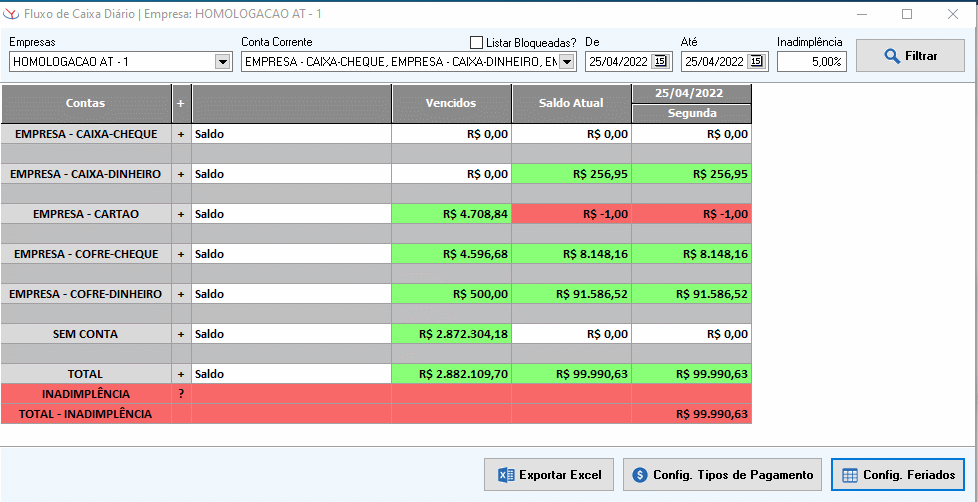Enable the Listar Bloqueadas checkbox
978x502 pixels.
click(477, 42)
